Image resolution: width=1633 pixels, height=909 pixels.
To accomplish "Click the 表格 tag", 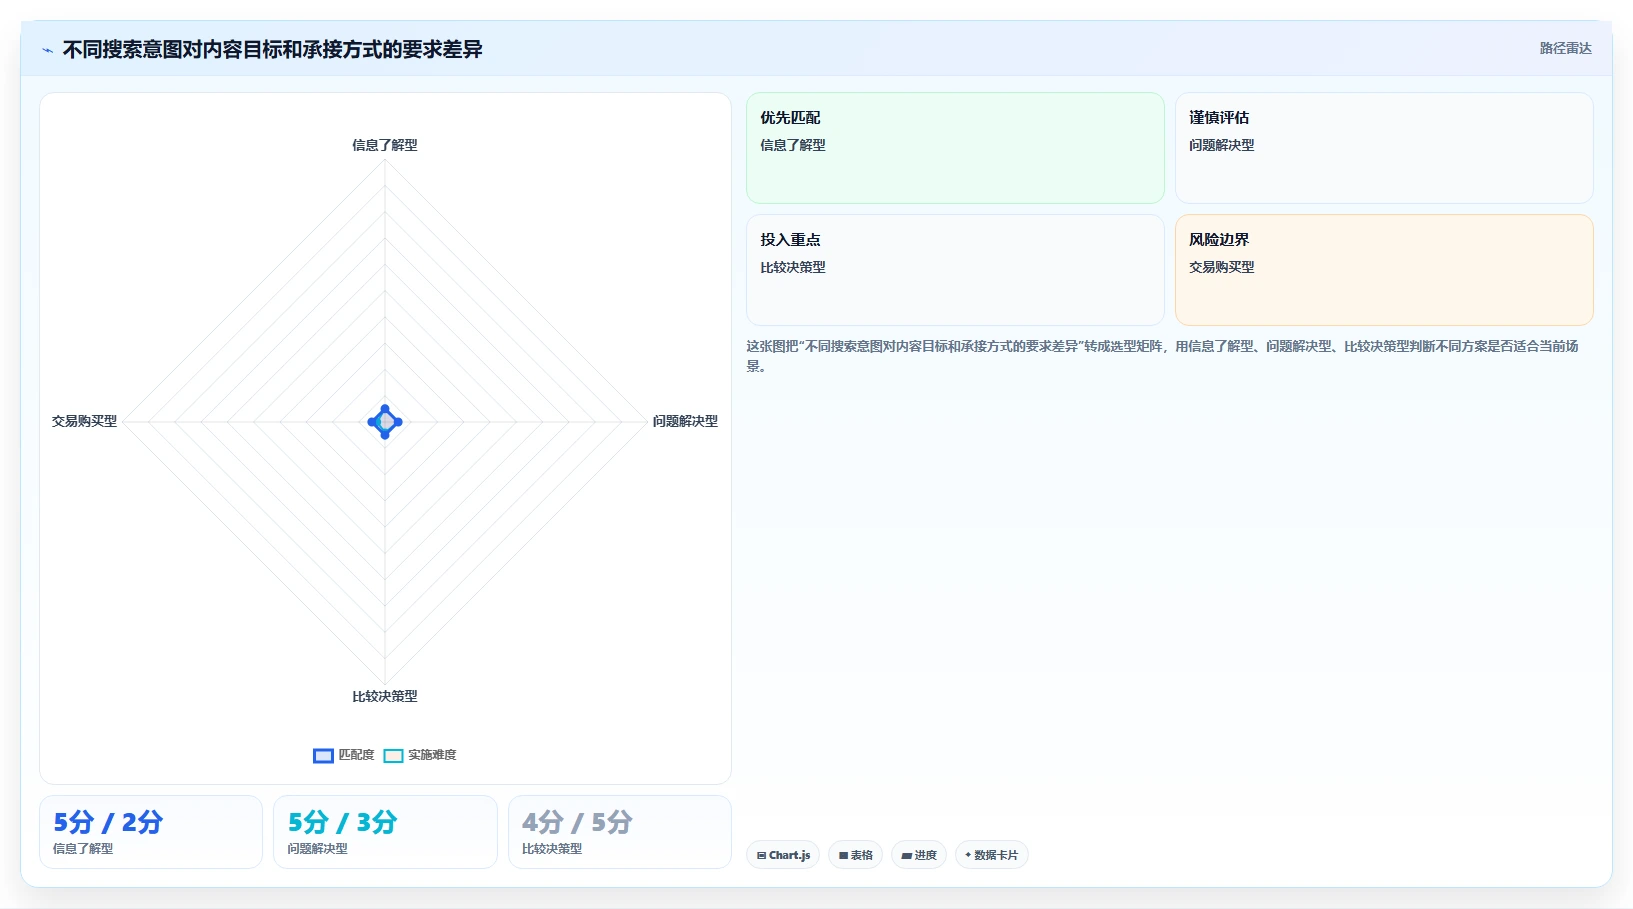I will (855, 855).
